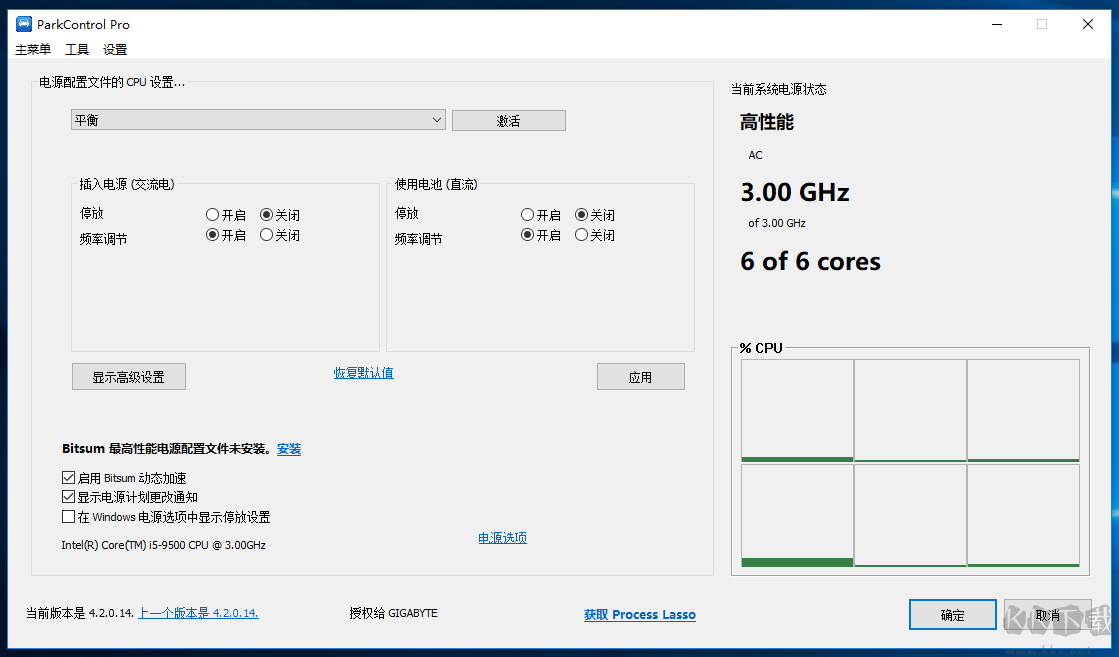Click the 安装 link for Bitsum power profile
Screen dimensions: 1119x657
289,449
